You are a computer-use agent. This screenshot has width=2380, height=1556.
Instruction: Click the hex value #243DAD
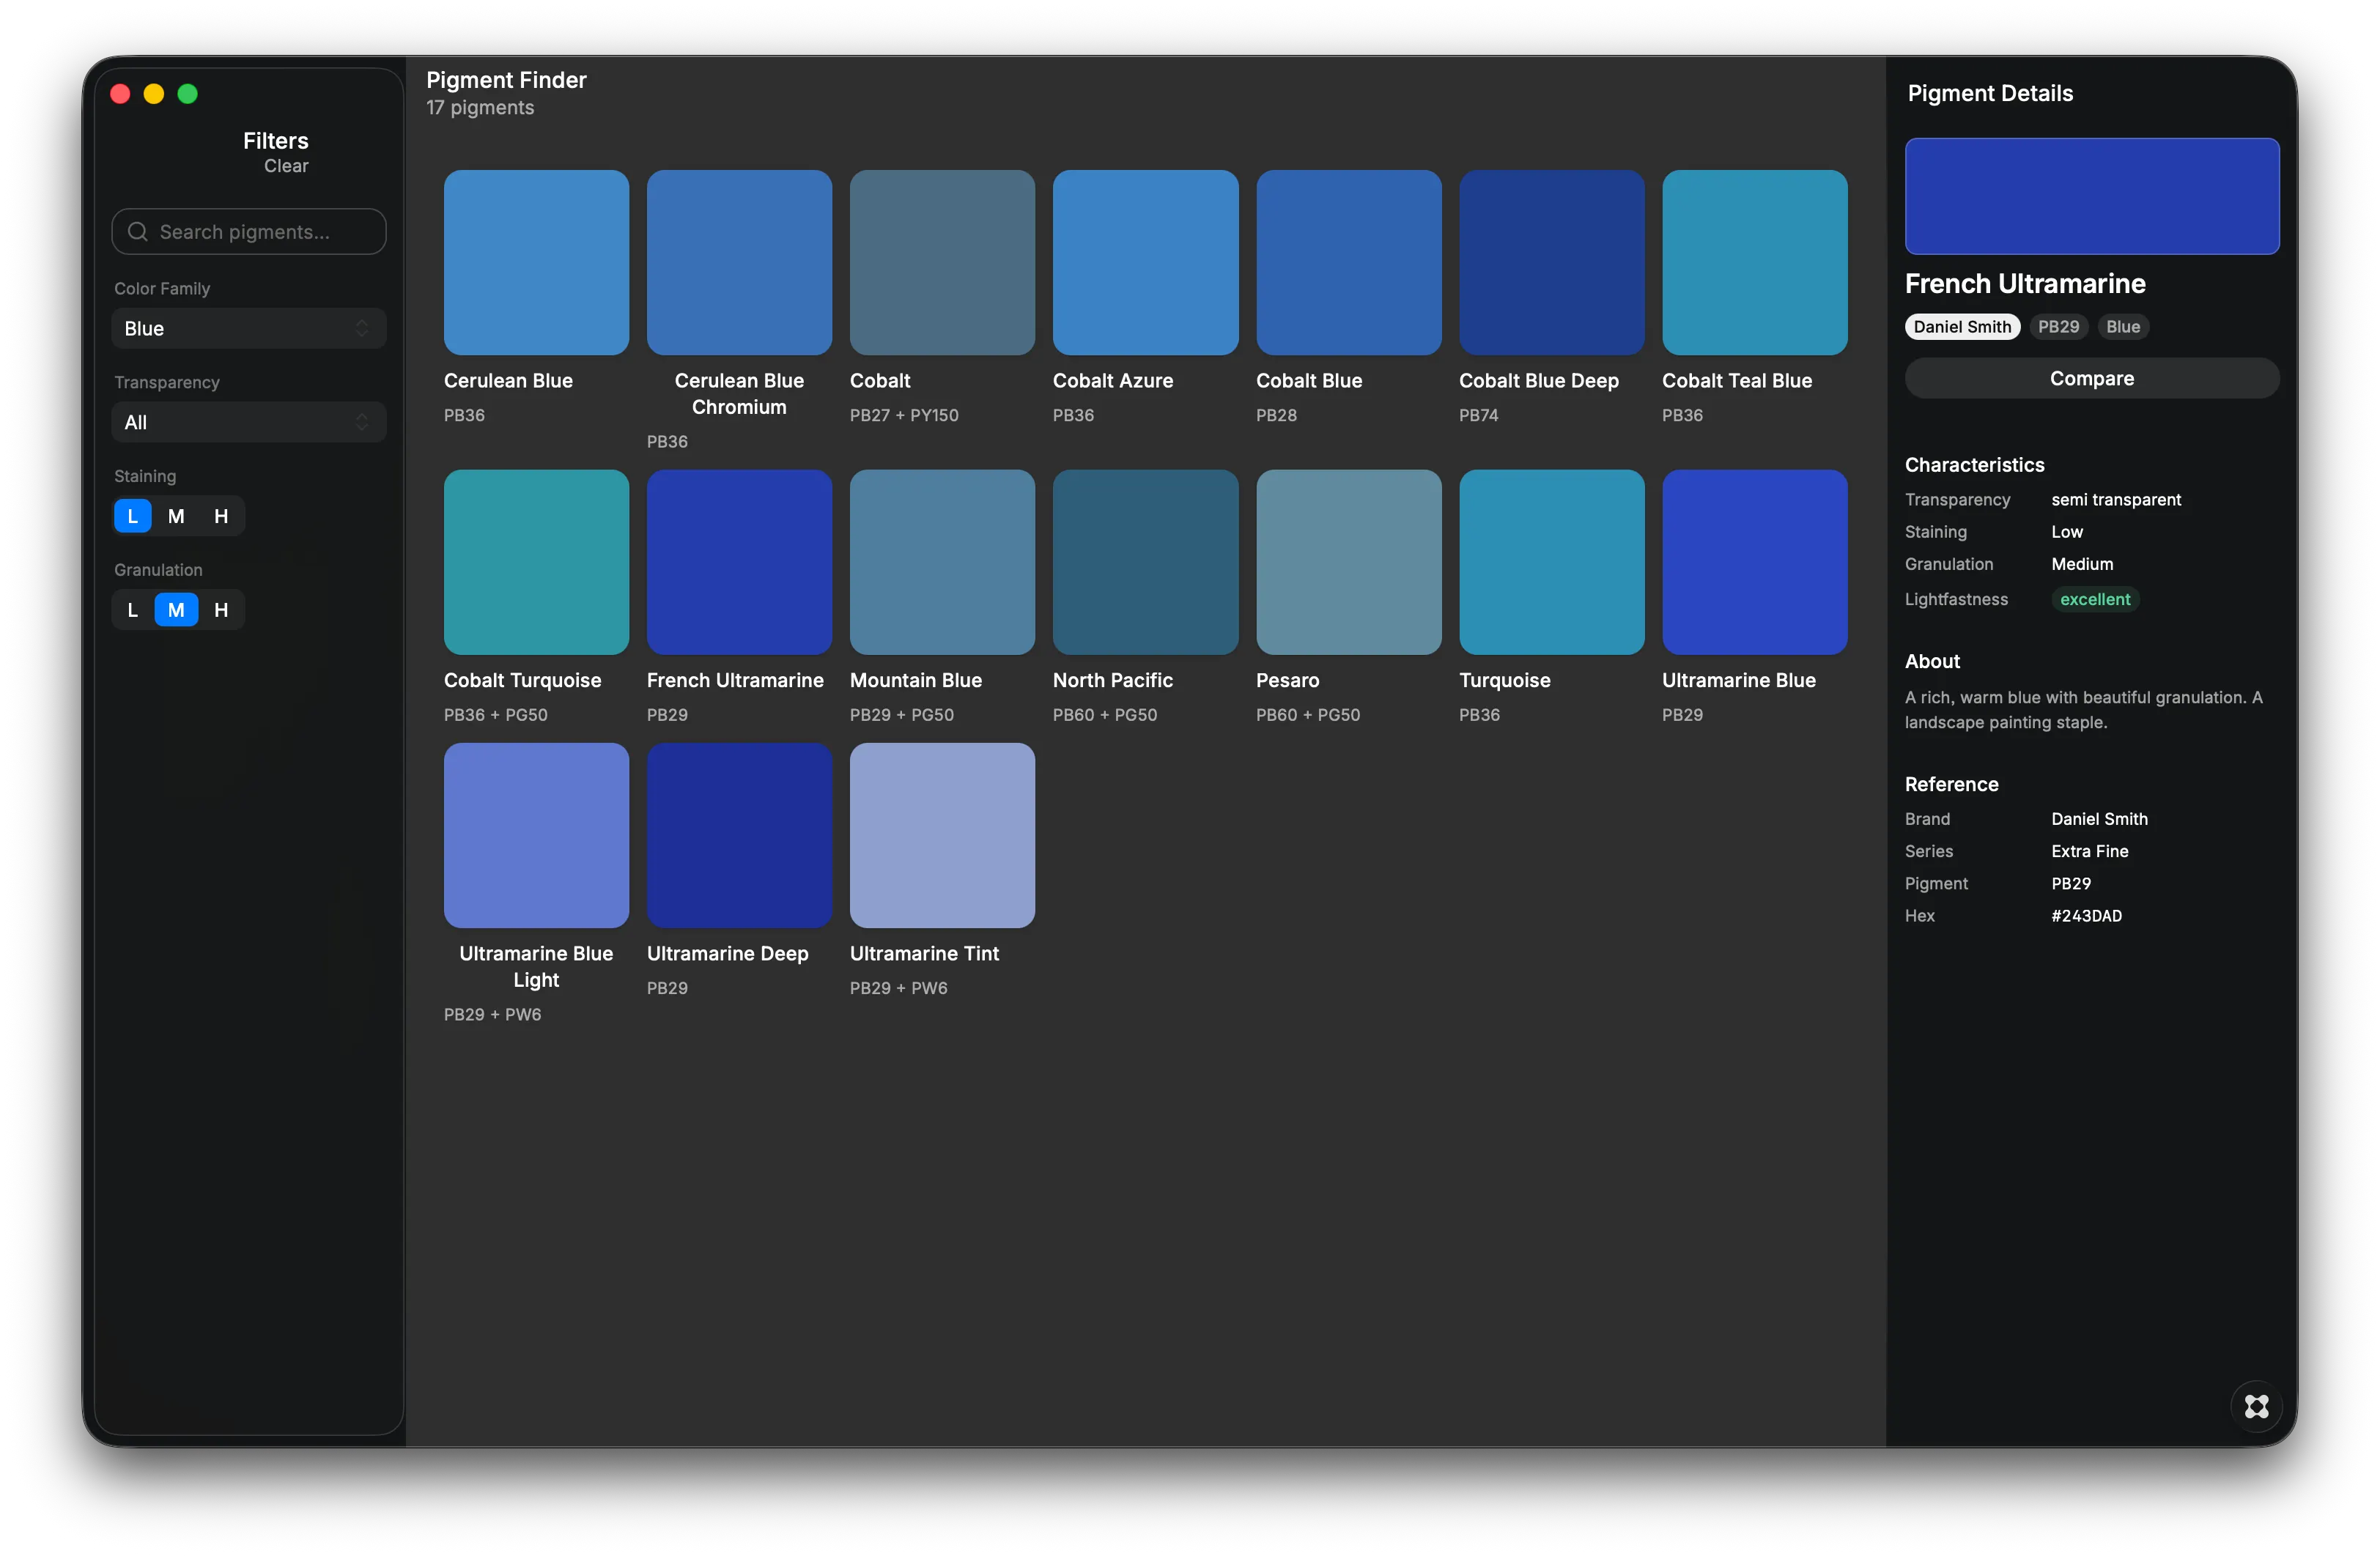[2086, 916]
